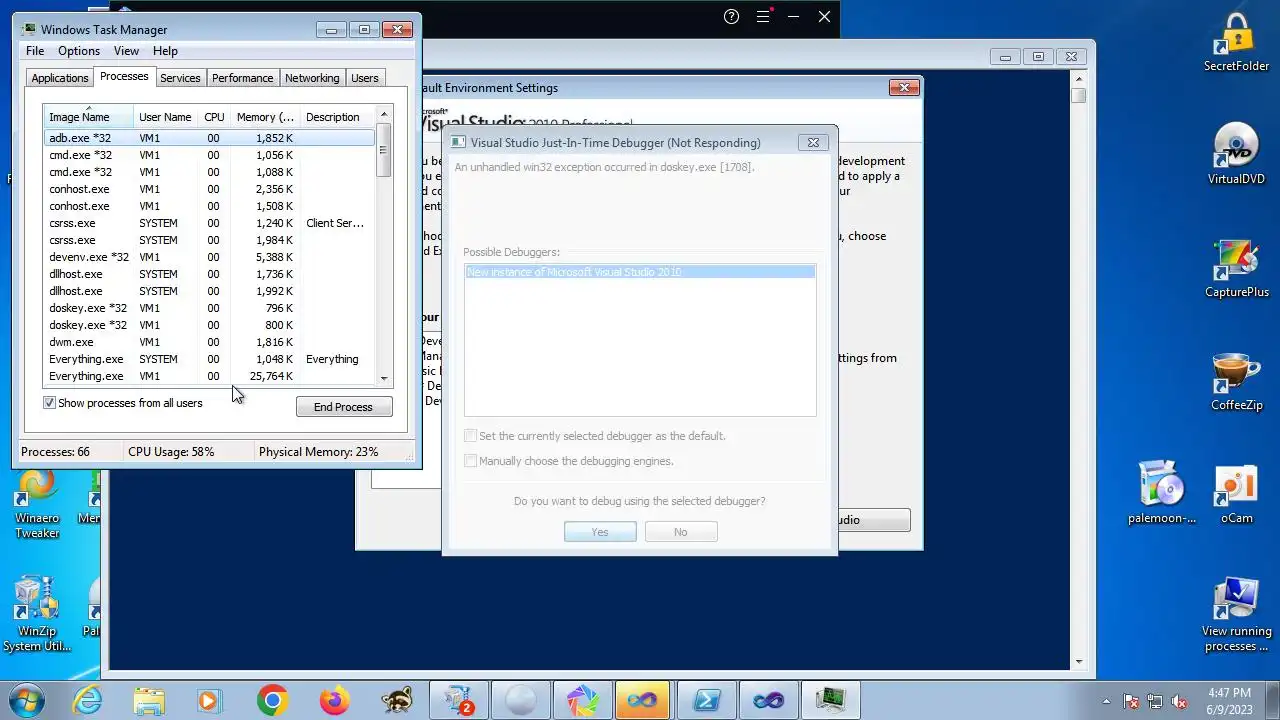Check Set the currently selected debugger as default
Image resolution: width=1280 pixels, height=720 pixels.
point(470,436)
